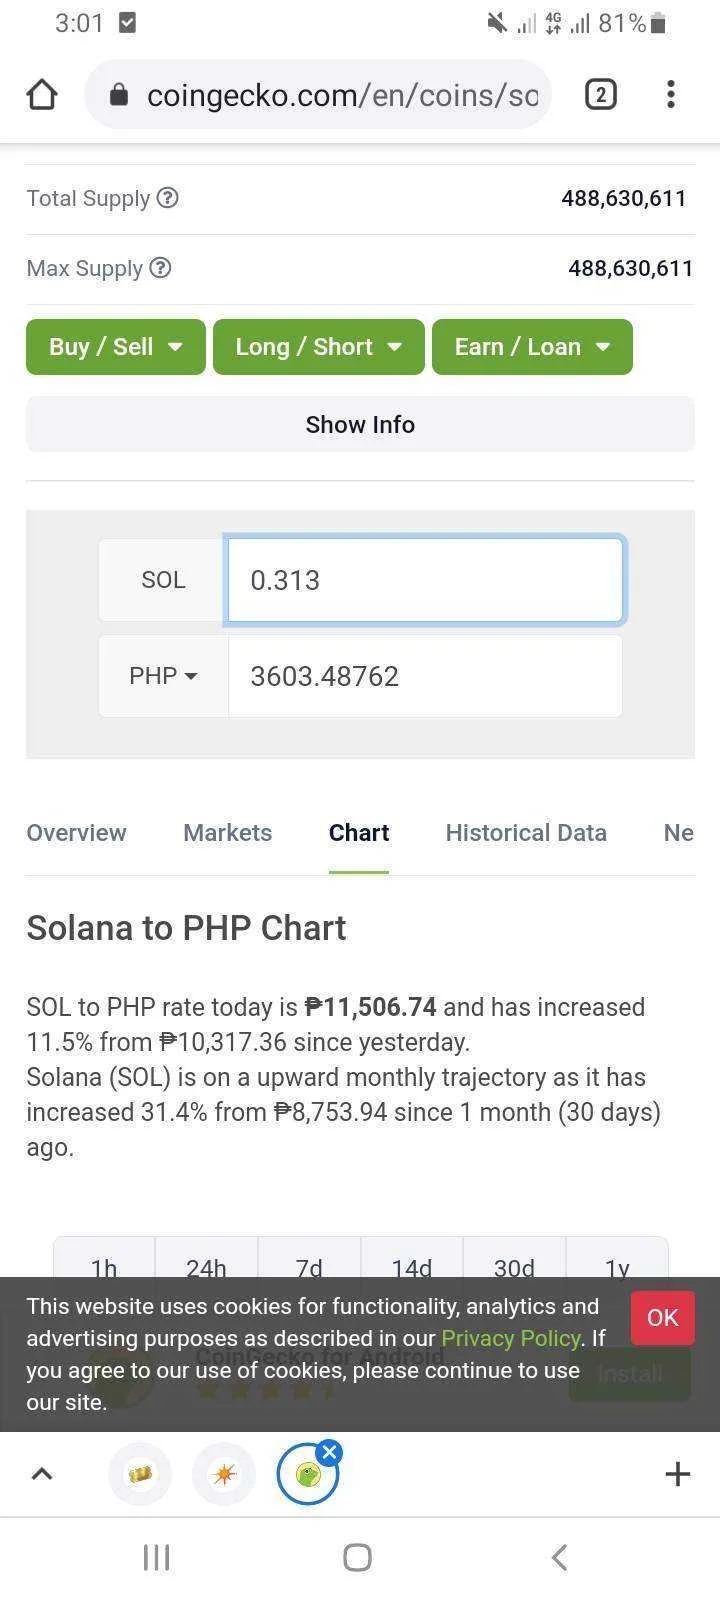The height and width of the screenshot is (1600, 720).
Task: Open the orange starburst tab thumbnail
Action: (224, 1474)
